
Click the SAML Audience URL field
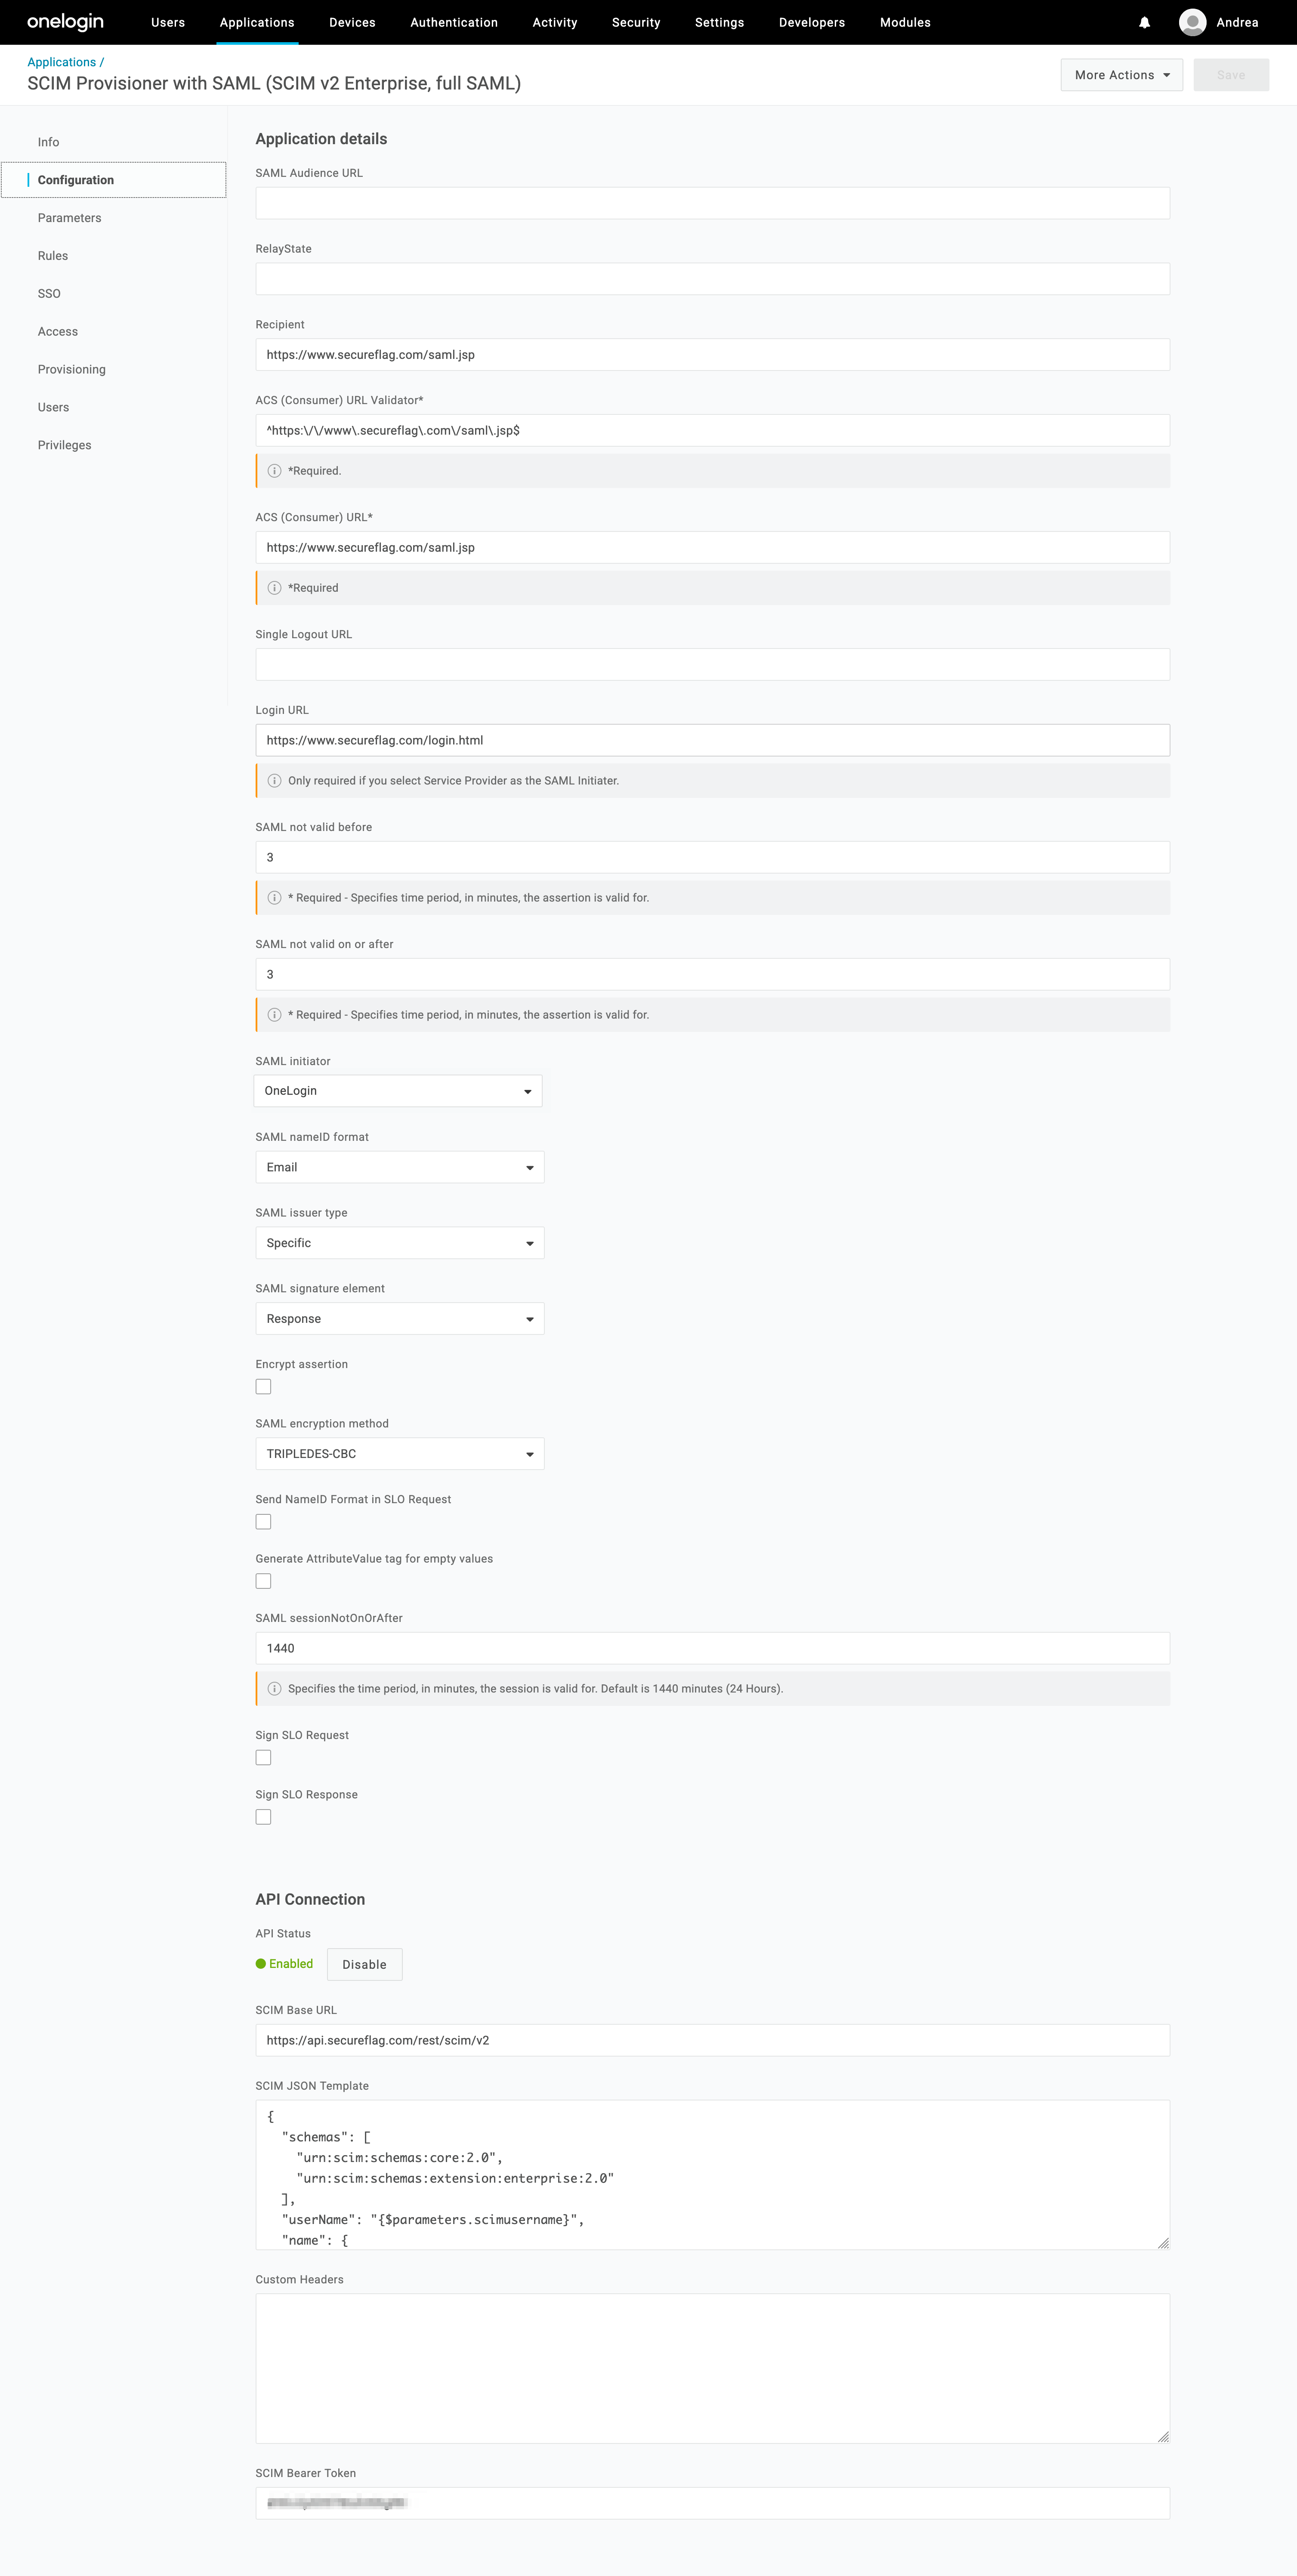(x=713, y=203)
